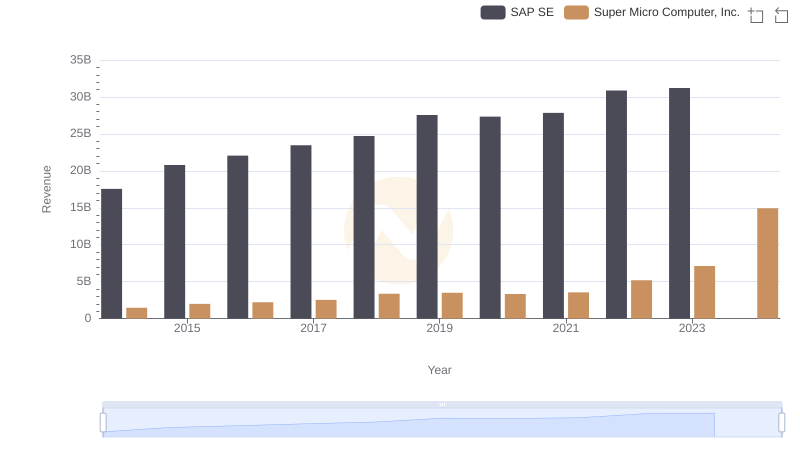Click the SAP SE bar for 2018
800x461 pixels.
pyautogui.click(x=364, y=227)
